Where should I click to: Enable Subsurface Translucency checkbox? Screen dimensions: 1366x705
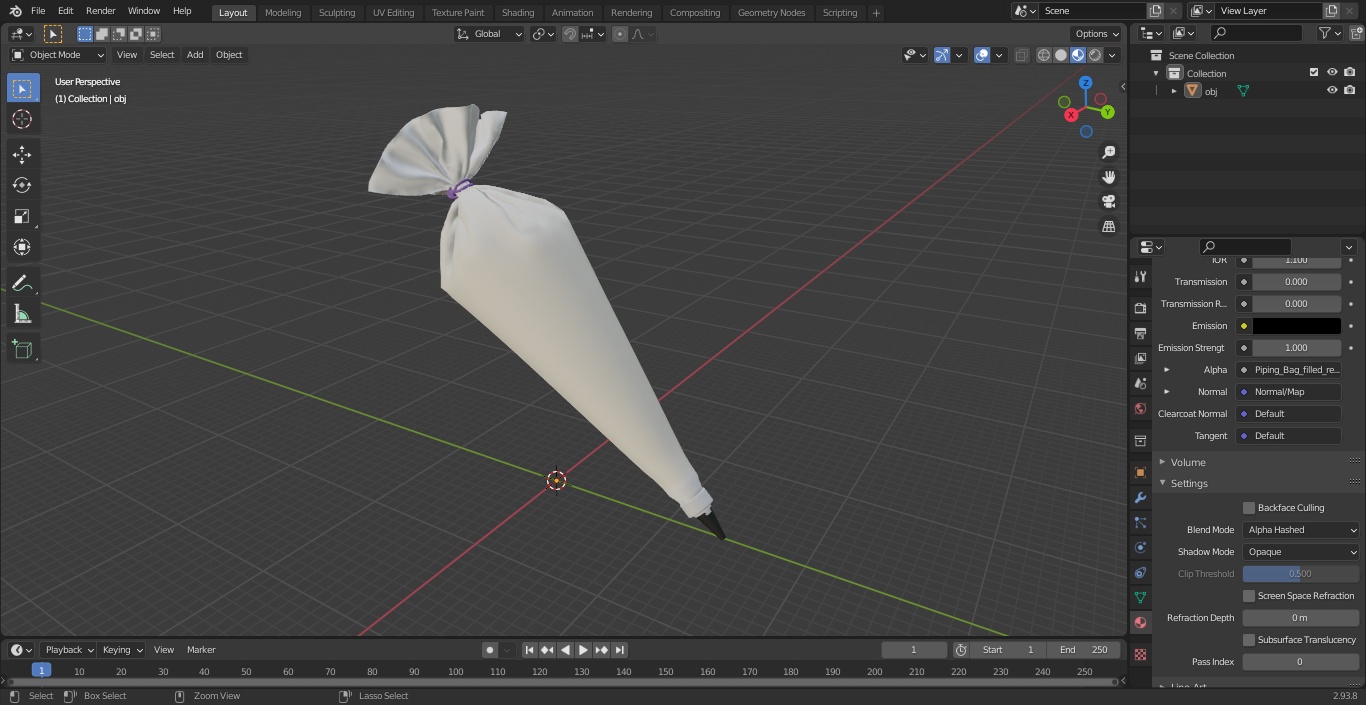click(x=1249, y=640)
